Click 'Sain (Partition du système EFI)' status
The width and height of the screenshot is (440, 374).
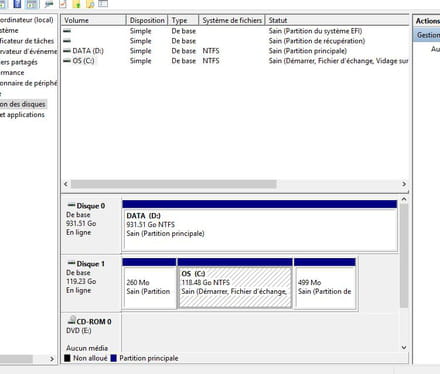(x=315, y=31)
